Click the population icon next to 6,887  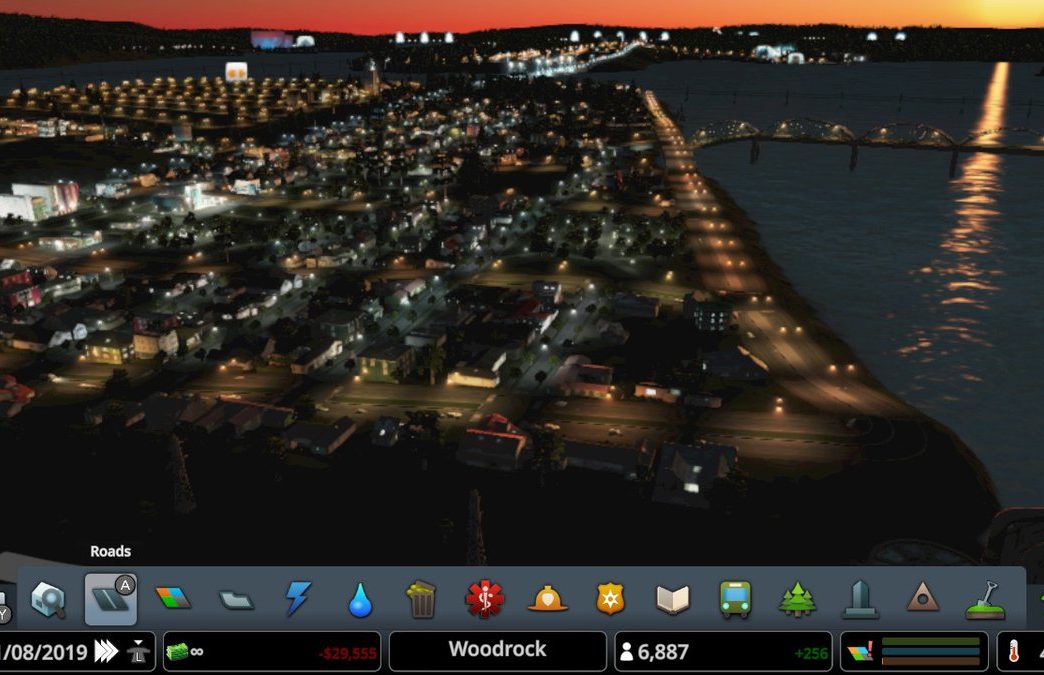(x=626, y=652)
